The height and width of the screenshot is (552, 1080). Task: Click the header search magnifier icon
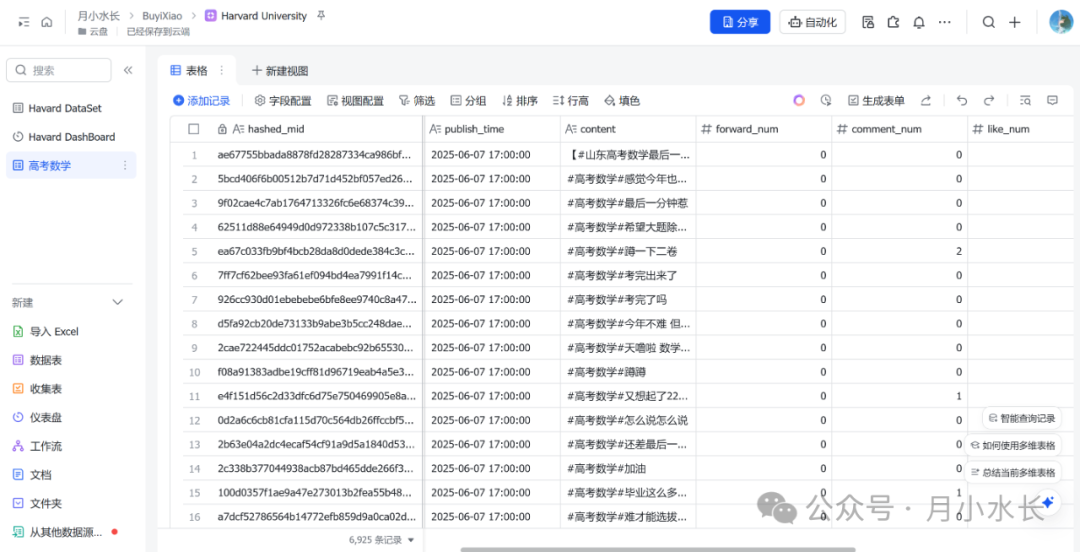[988, 22]
